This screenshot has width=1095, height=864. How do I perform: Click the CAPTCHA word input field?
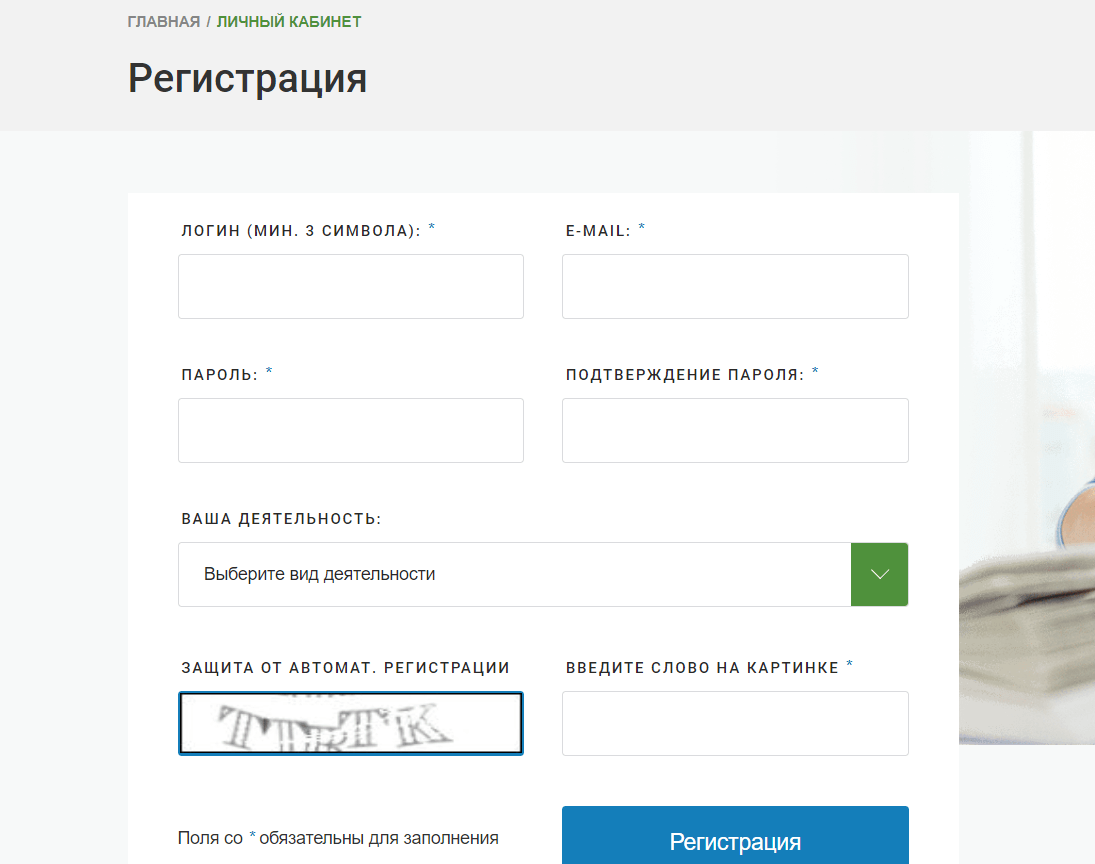click(x=735, y=723)
